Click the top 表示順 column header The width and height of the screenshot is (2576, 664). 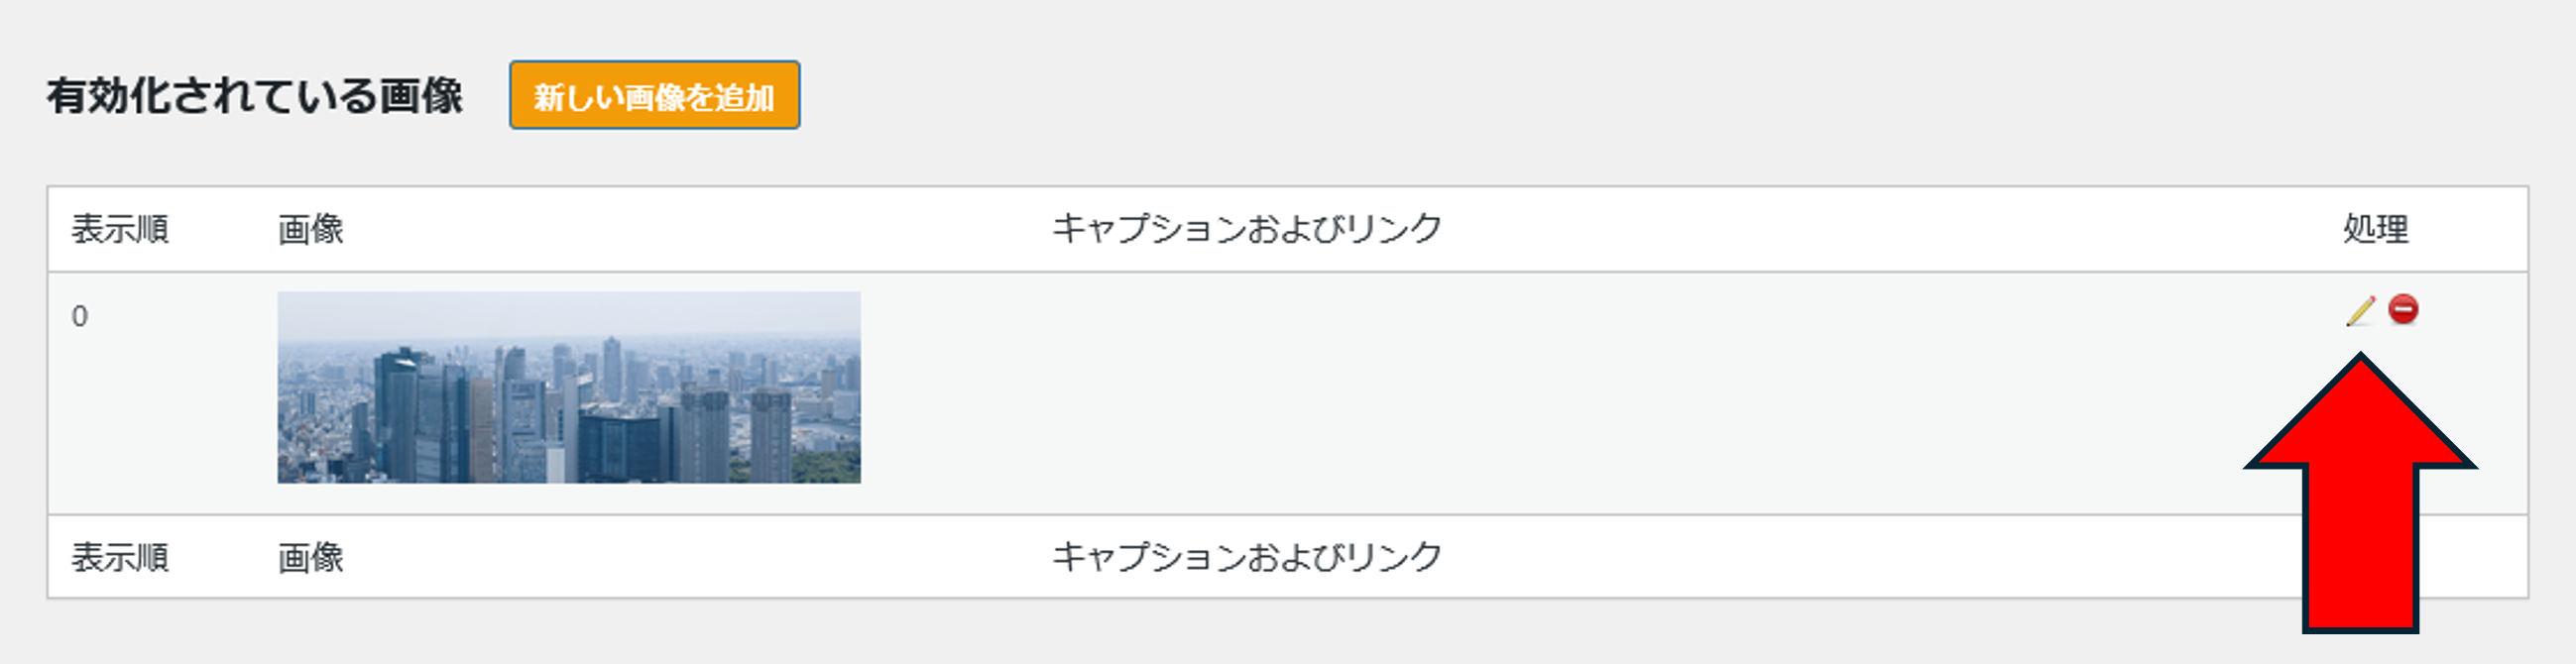point(120,229)
